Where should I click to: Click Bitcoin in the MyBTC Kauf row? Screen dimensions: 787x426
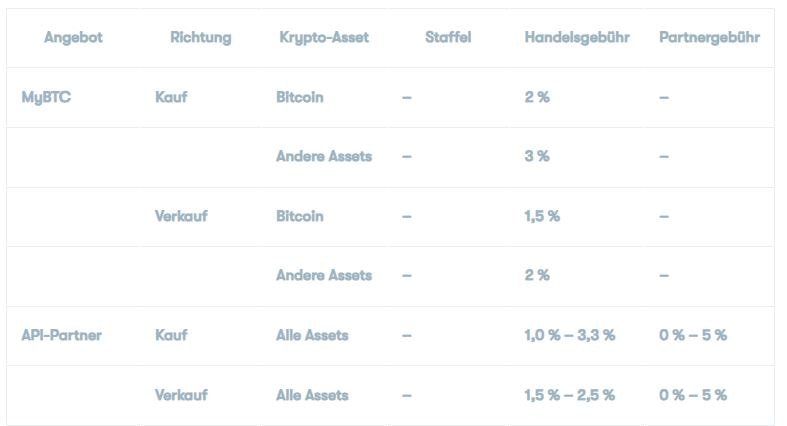(x=300, y=97)
